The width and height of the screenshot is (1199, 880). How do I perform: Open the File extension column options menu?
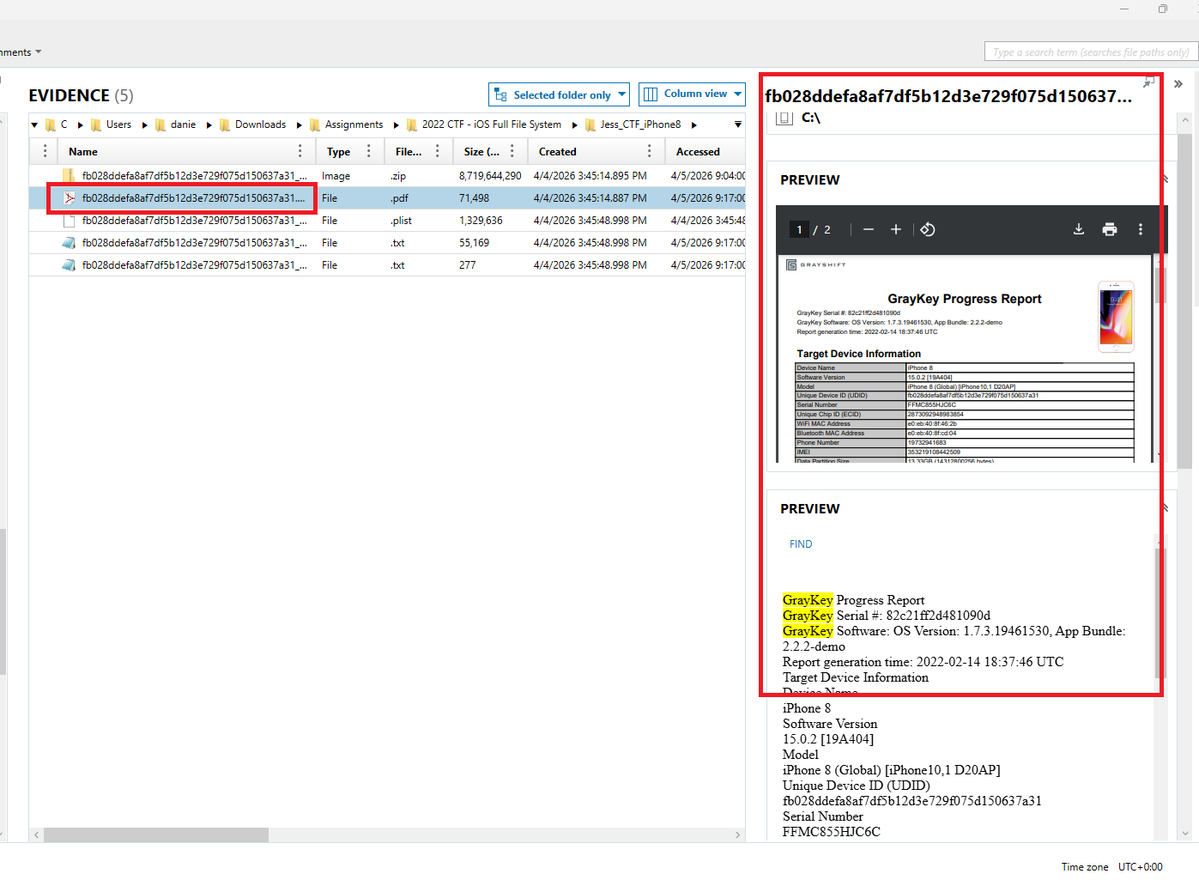437,151
